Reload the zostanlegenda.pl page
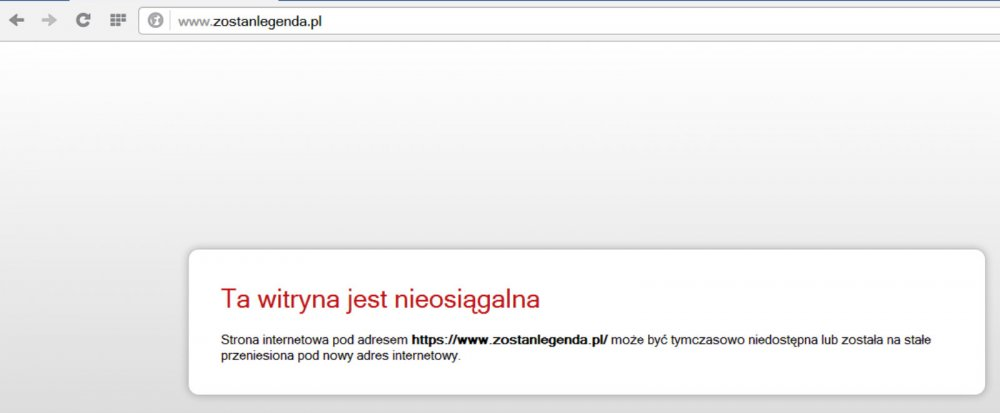 [83, 20]
